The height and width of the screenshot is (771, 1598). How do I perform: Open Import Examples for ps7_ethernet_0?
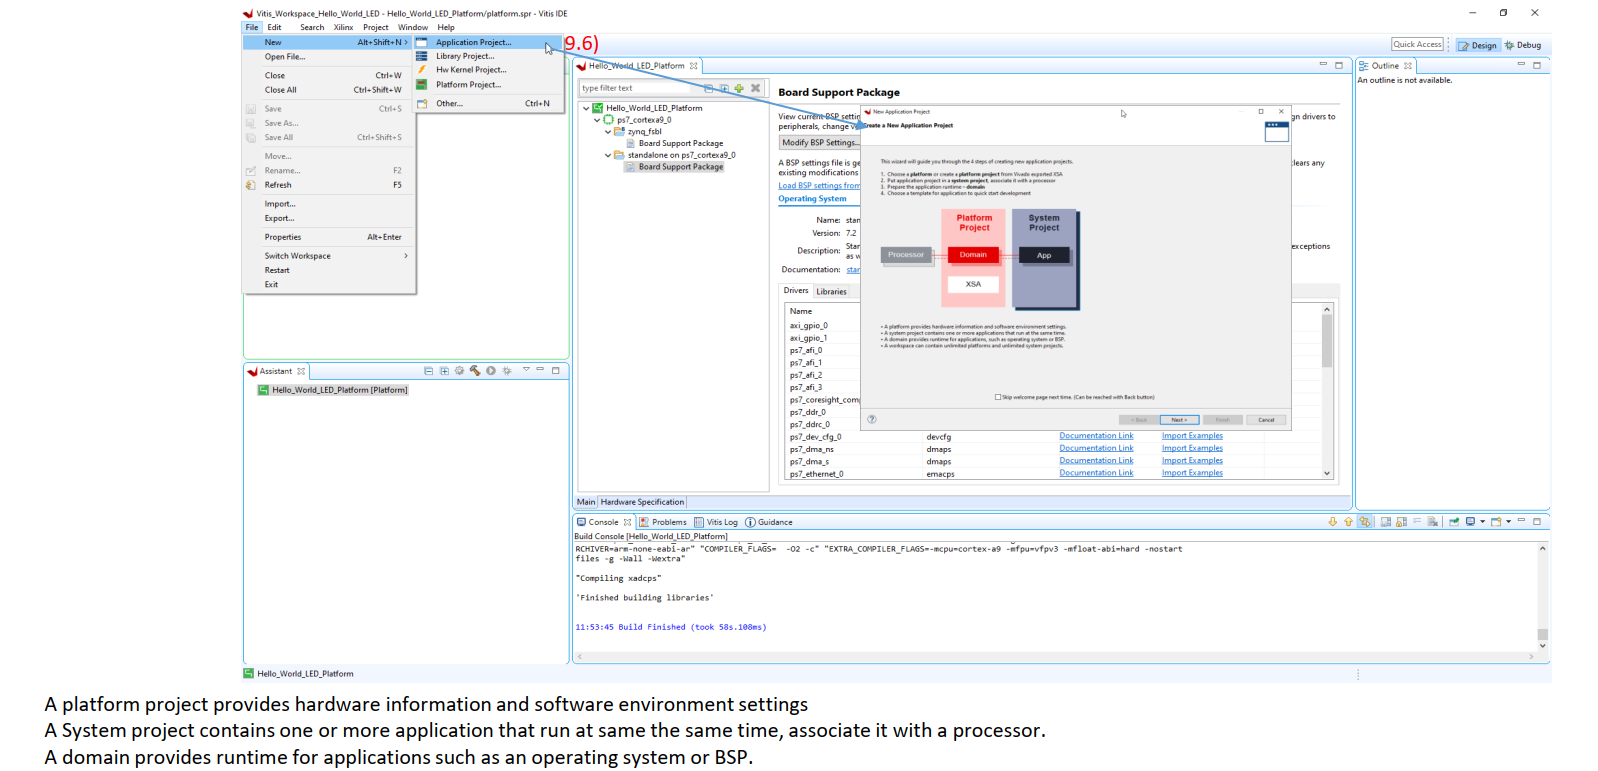(x=1192, y=473)
